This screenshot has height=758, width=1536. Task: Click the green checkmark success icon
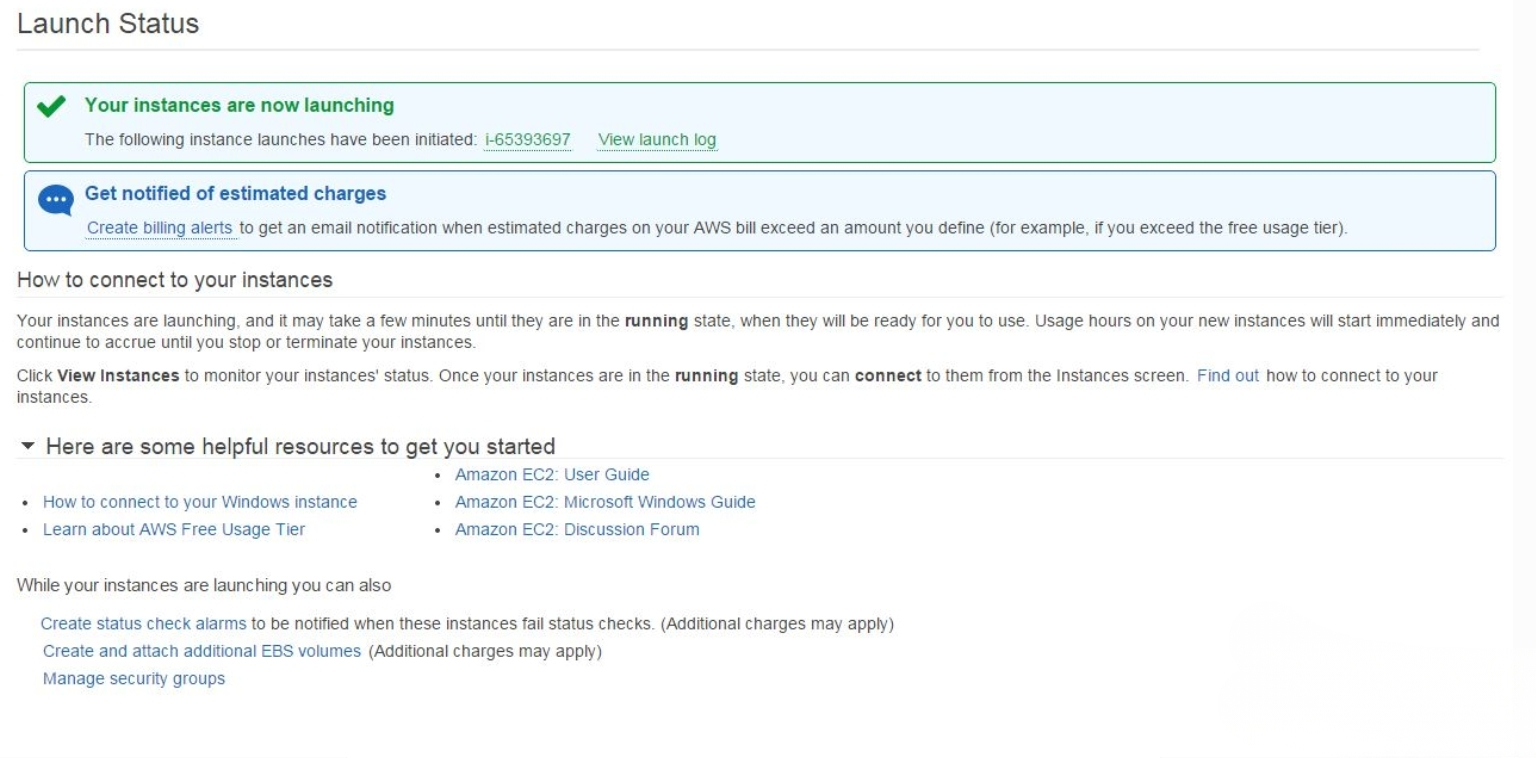coord(49,106)
